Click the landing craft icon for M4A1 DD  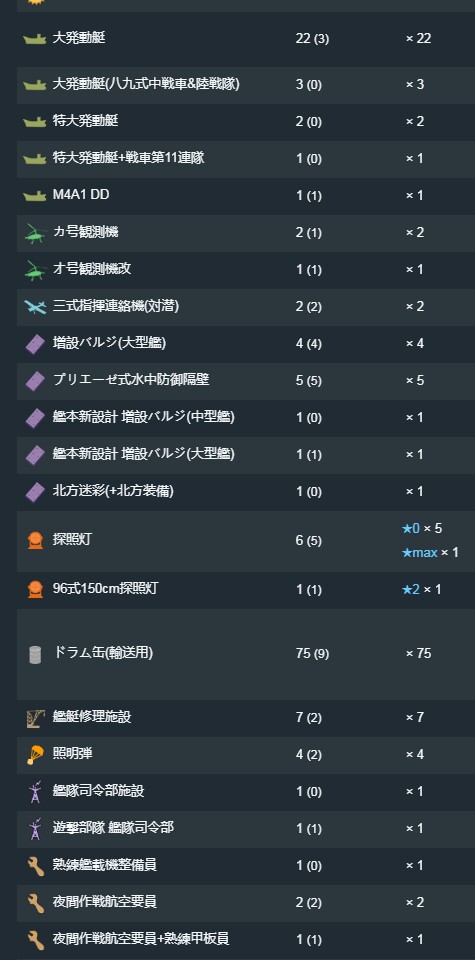coord(35,196)
